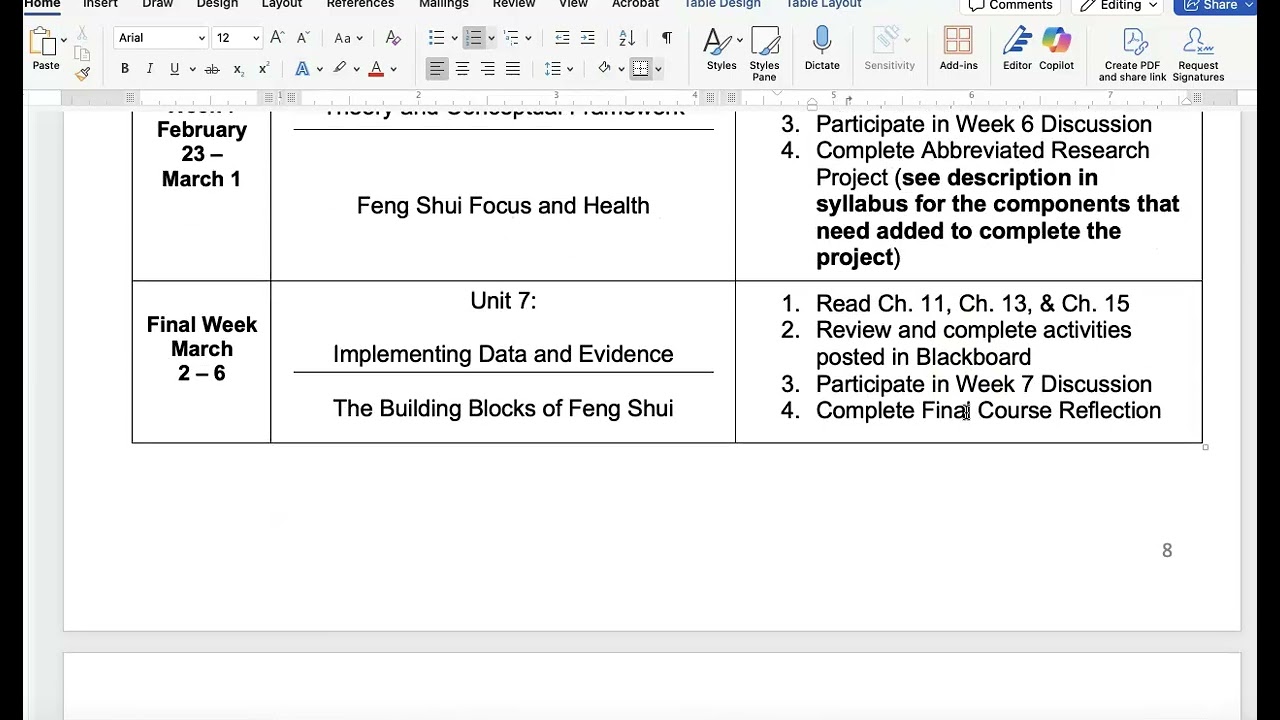
Task: Expand the bullet list style arrow
Action: 454,38
